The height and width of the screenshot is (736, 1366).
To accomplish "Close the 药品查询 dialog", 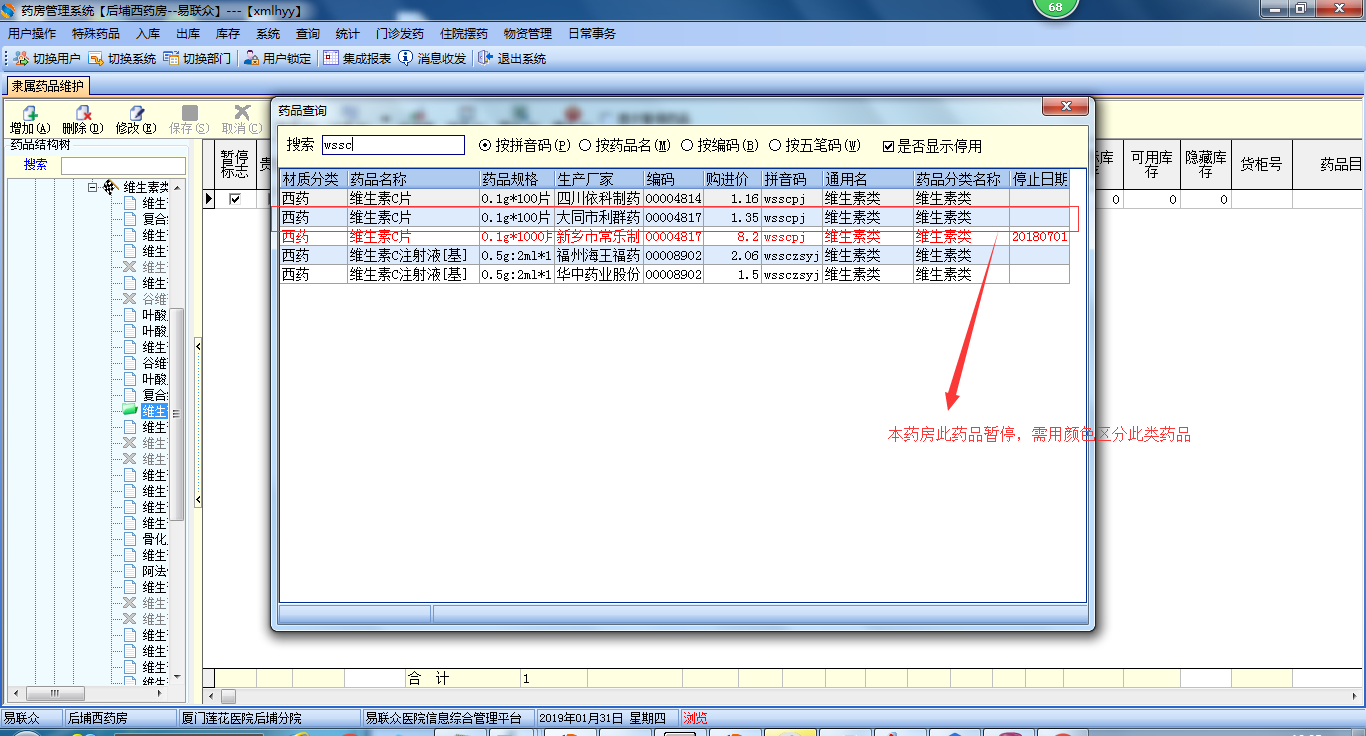I will click(x=1065, y=106).
